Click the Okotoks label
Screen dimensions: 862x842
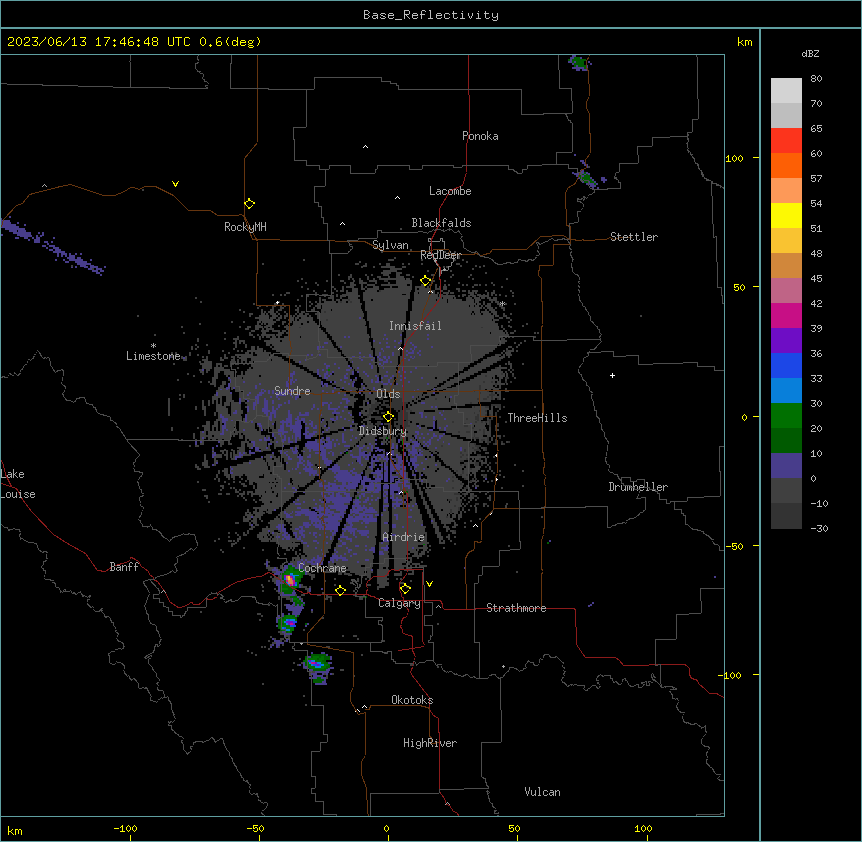tap(412, 700)
